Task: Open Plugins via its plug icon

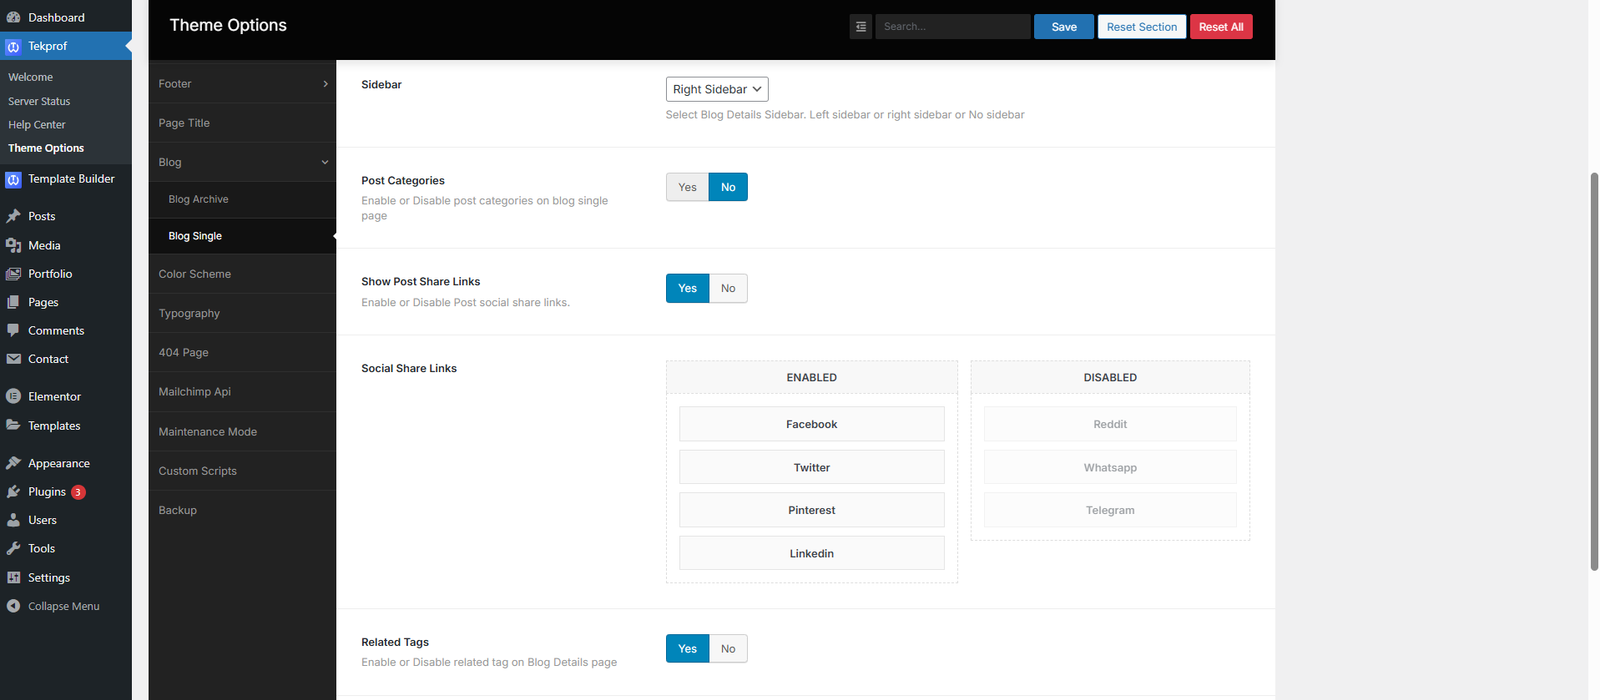Action: [x=13, y=492]
